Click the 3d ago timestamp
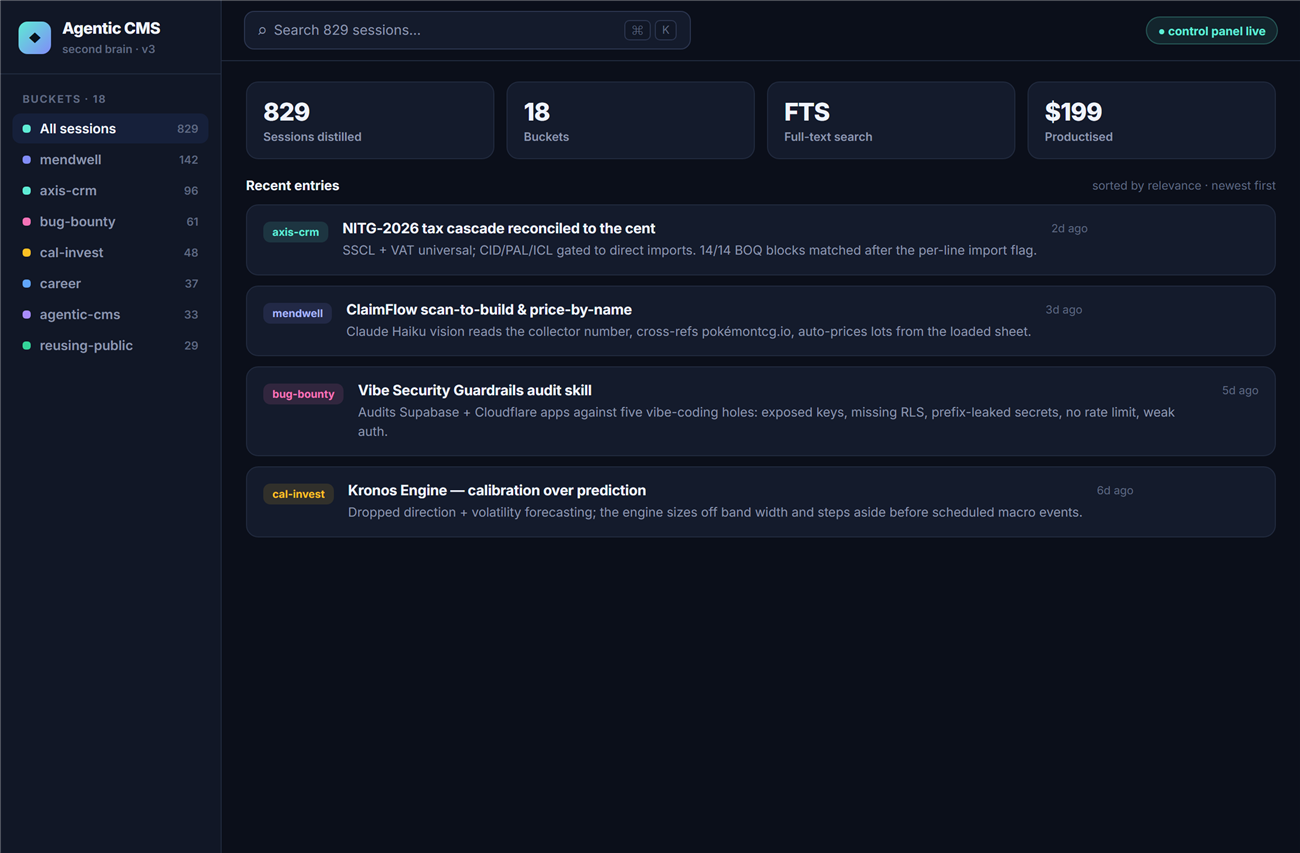 pos(1064,310)
